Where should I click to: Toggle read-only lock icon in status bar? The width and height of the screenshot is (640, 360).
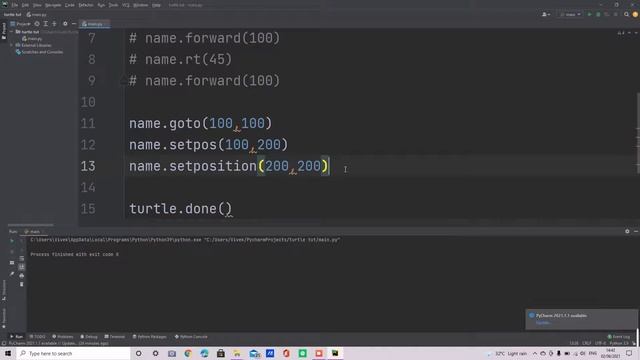635,343
